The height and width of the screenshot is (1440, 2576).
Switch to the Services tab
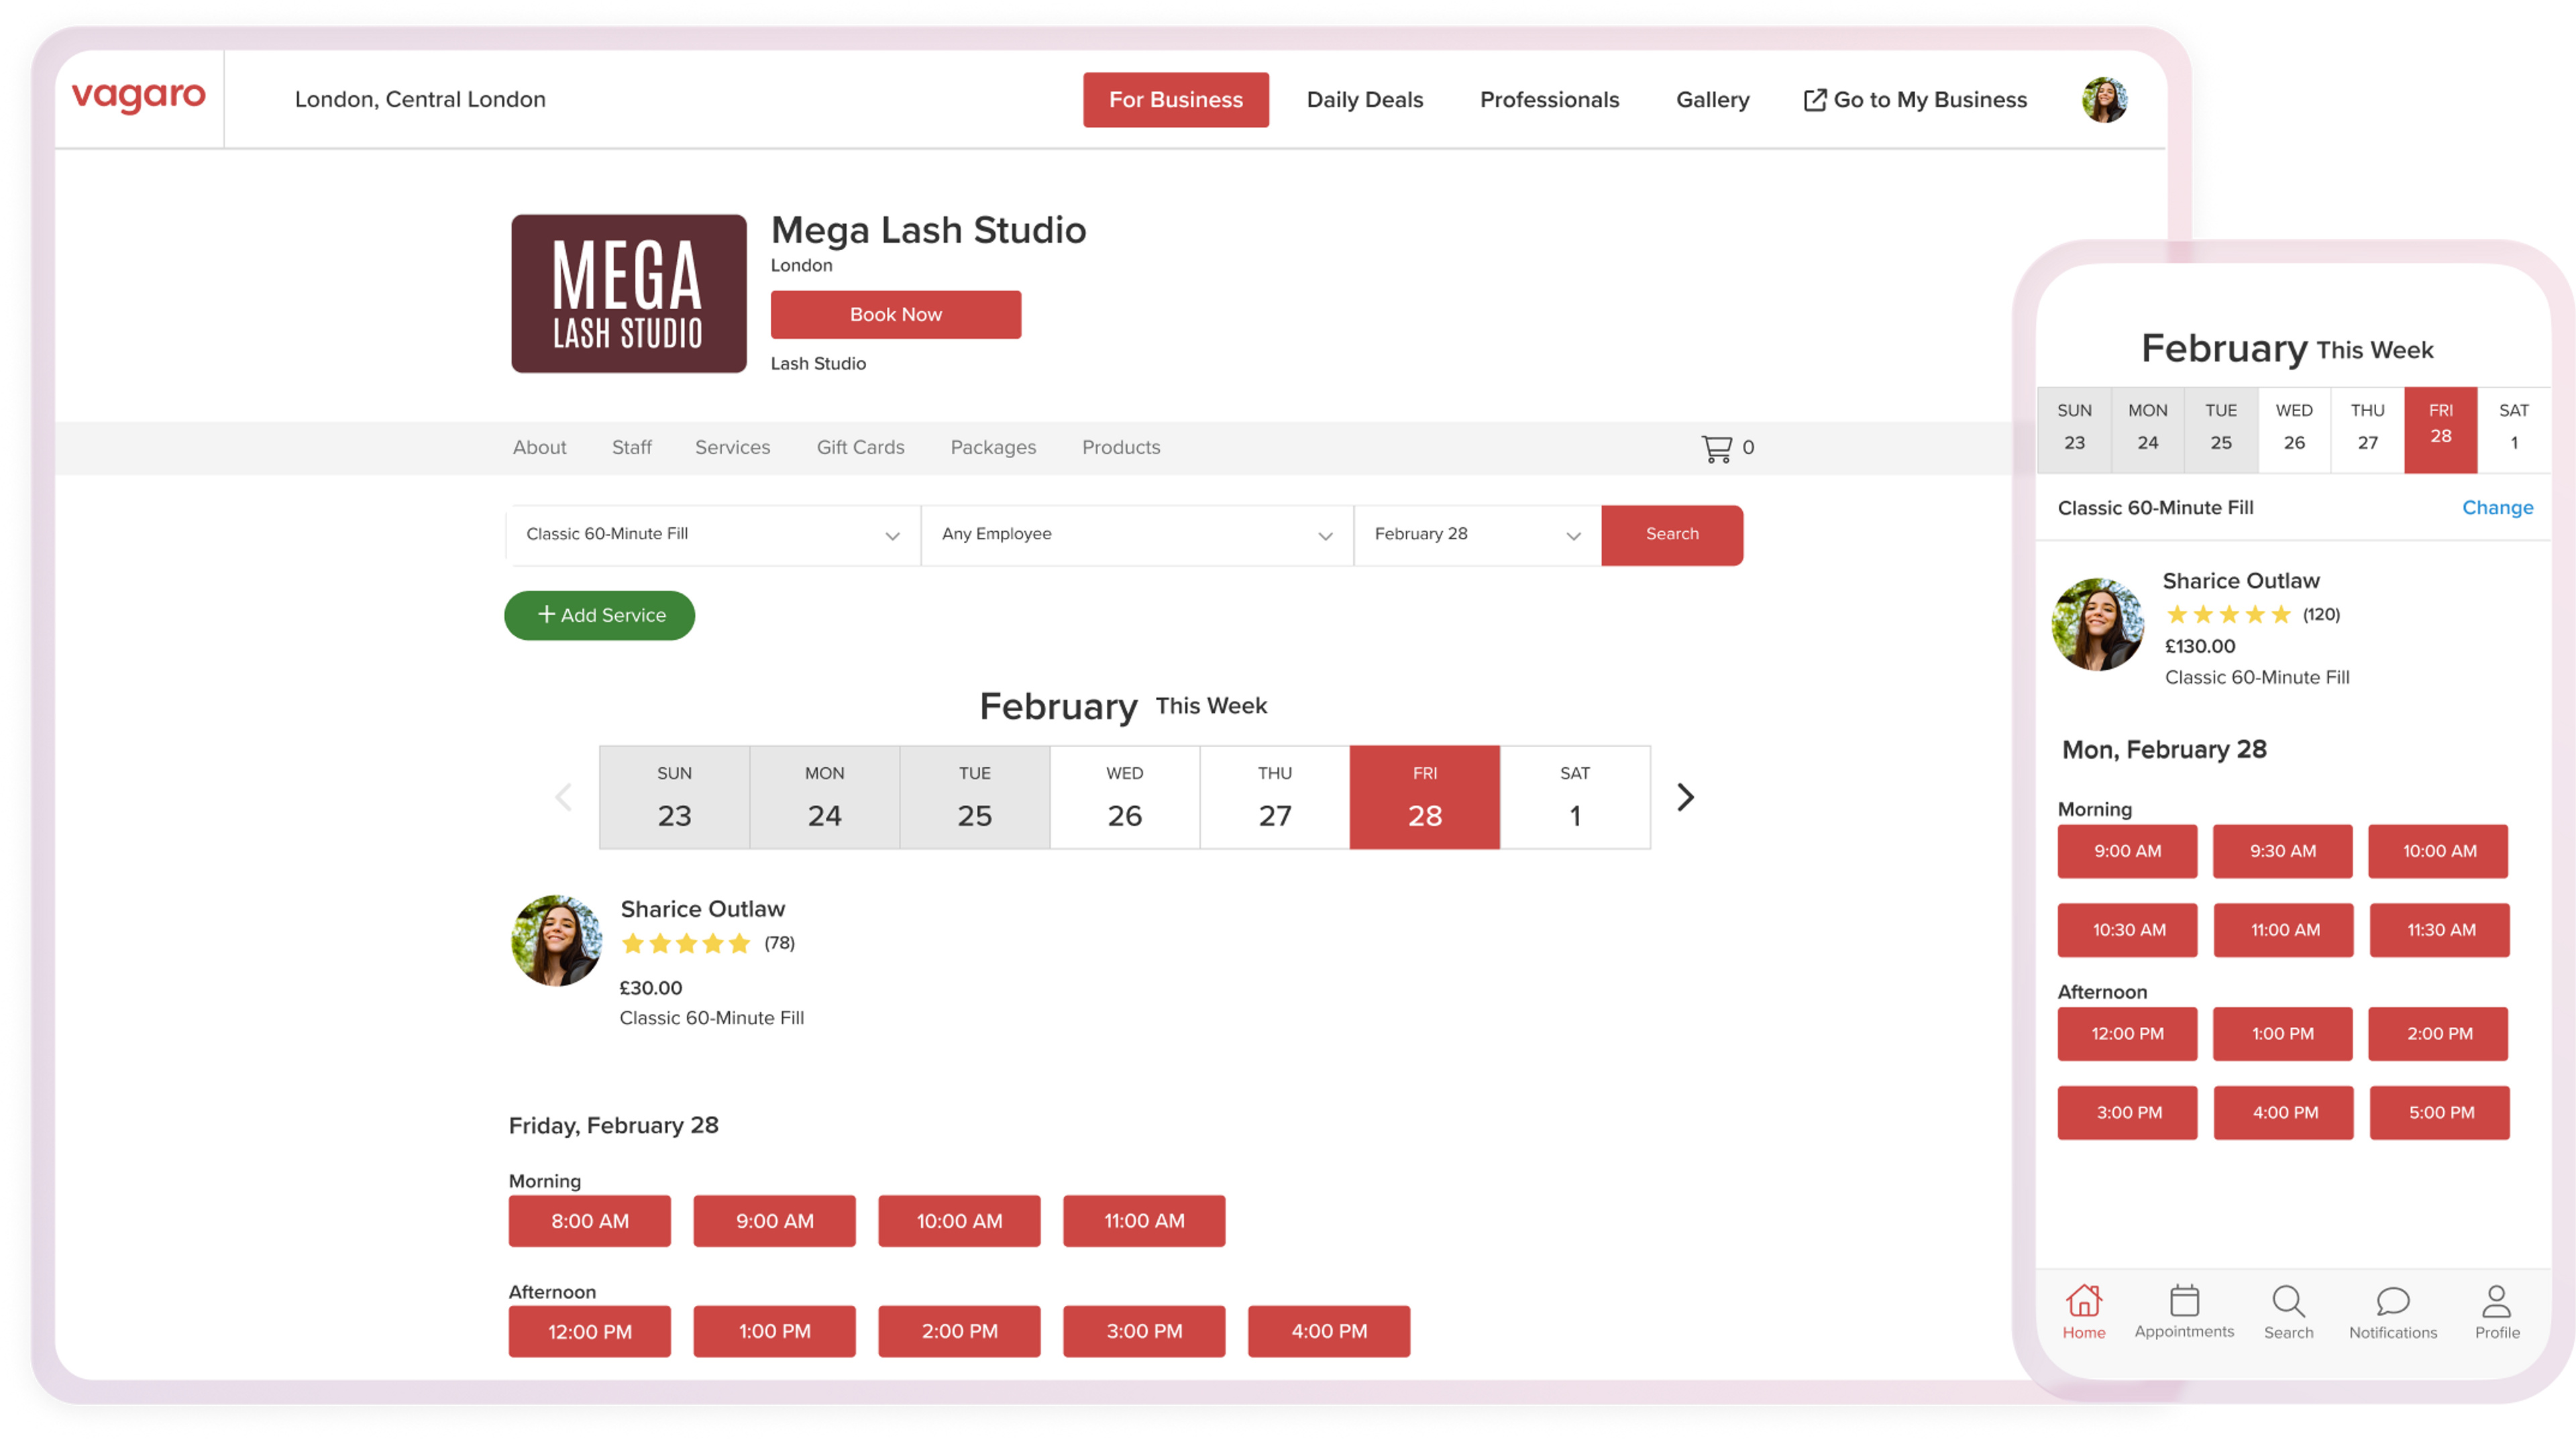[x=732, y=447]
